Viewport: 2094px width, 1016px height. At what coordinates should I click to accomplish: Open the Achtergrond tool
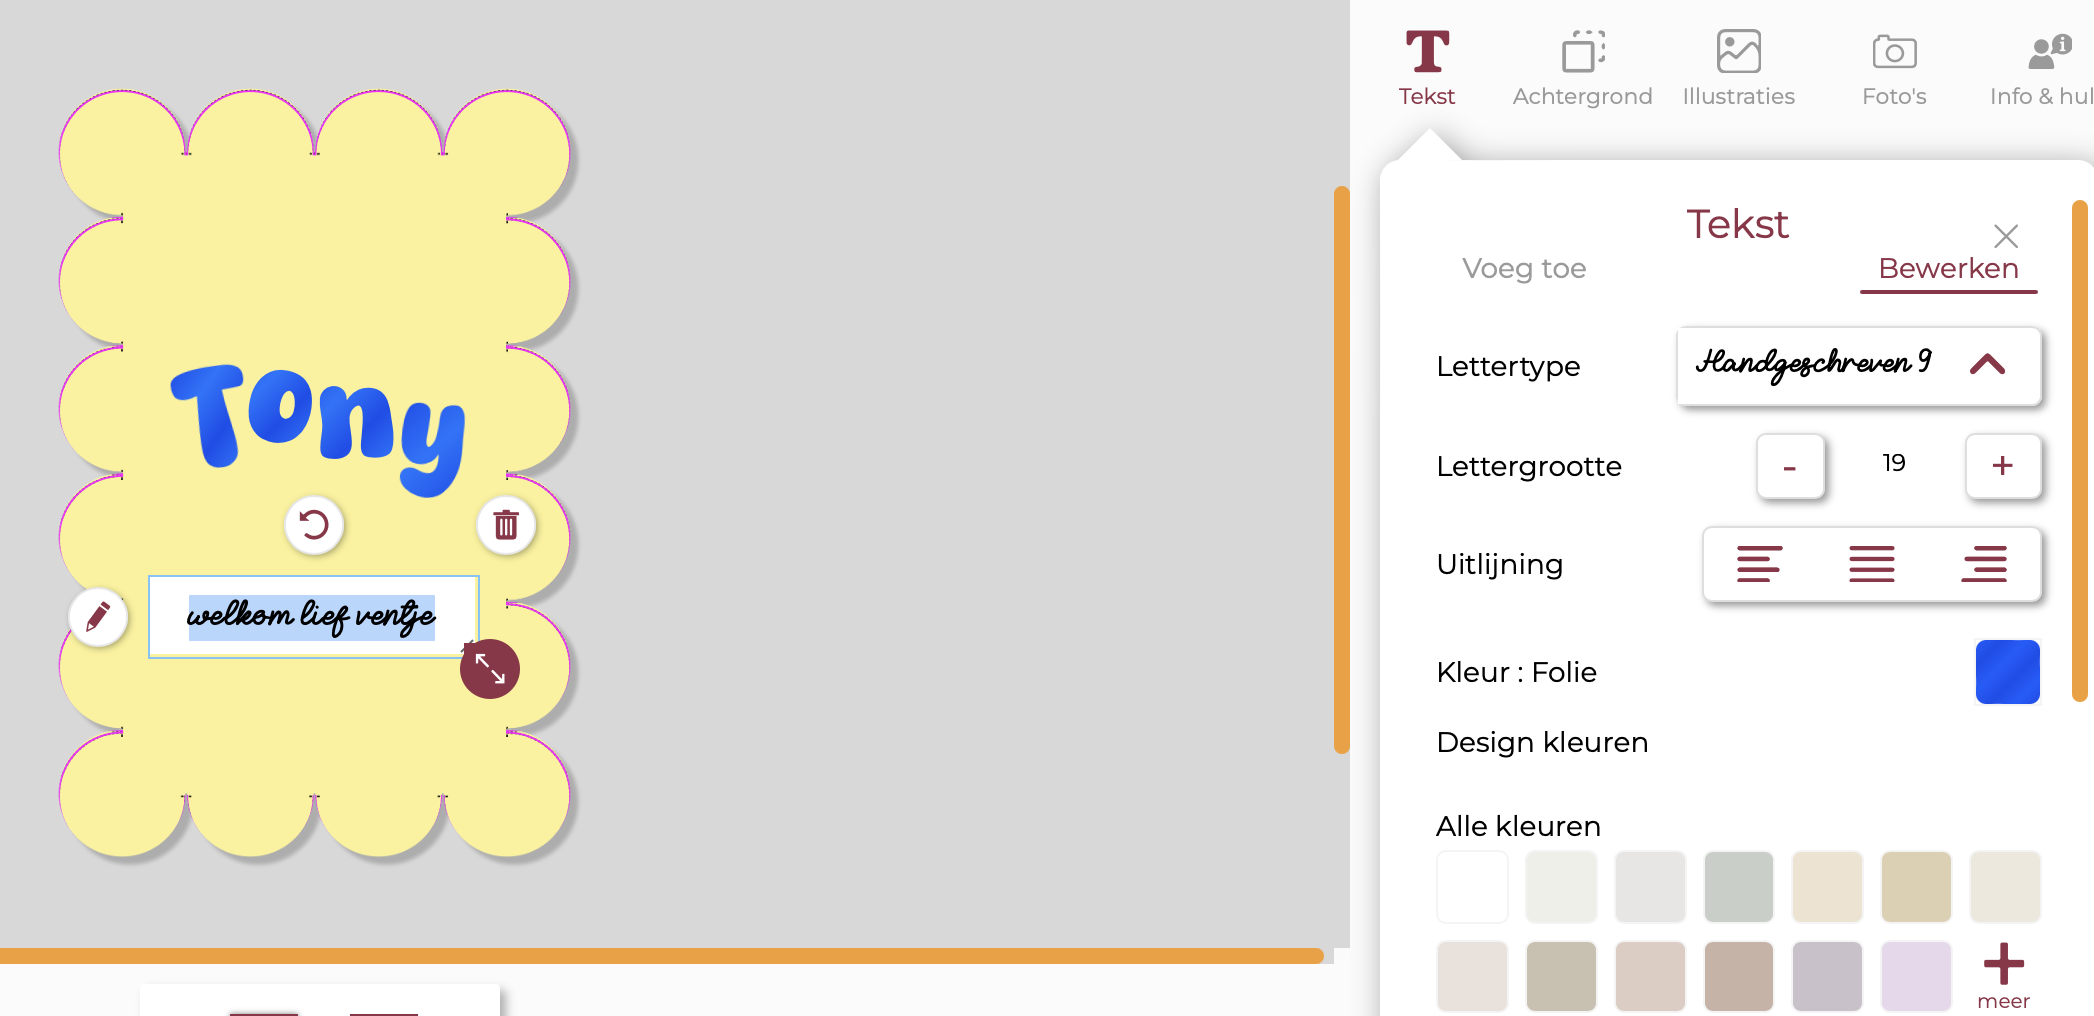[1582, 68]
